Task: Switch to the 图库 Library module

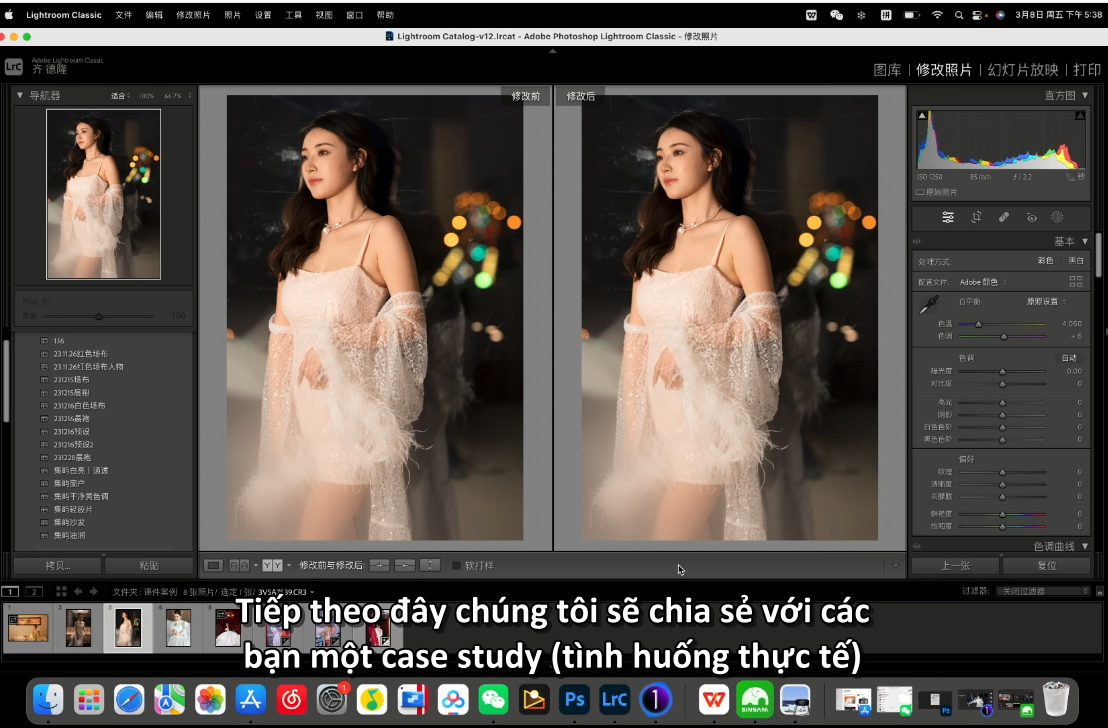Action: 887,70
